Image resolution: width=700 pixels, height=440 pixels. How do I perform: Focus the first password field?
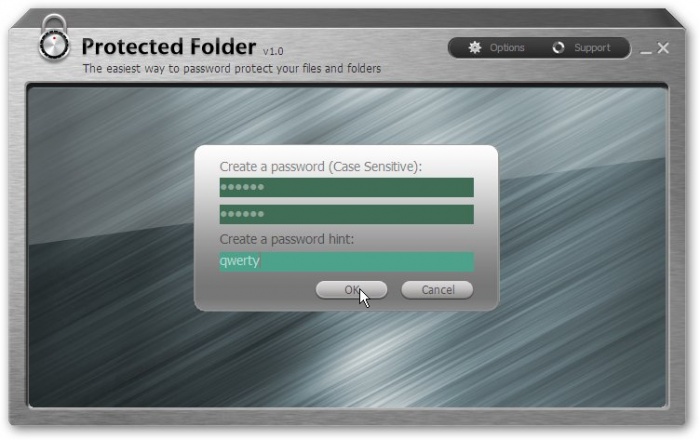[346, 187]
